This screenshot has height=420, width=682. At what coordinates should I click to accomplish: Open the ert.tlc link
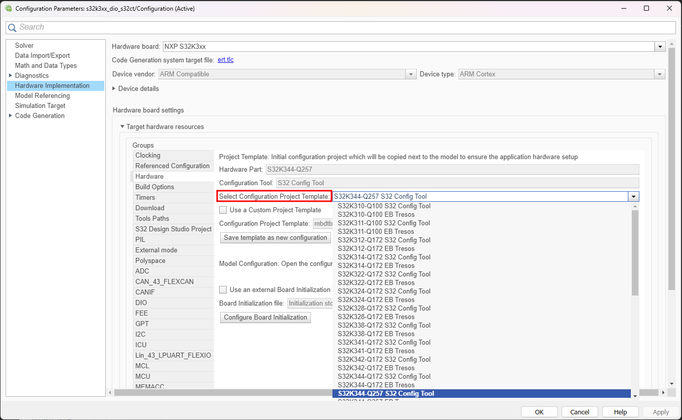(x=225, y=60)
